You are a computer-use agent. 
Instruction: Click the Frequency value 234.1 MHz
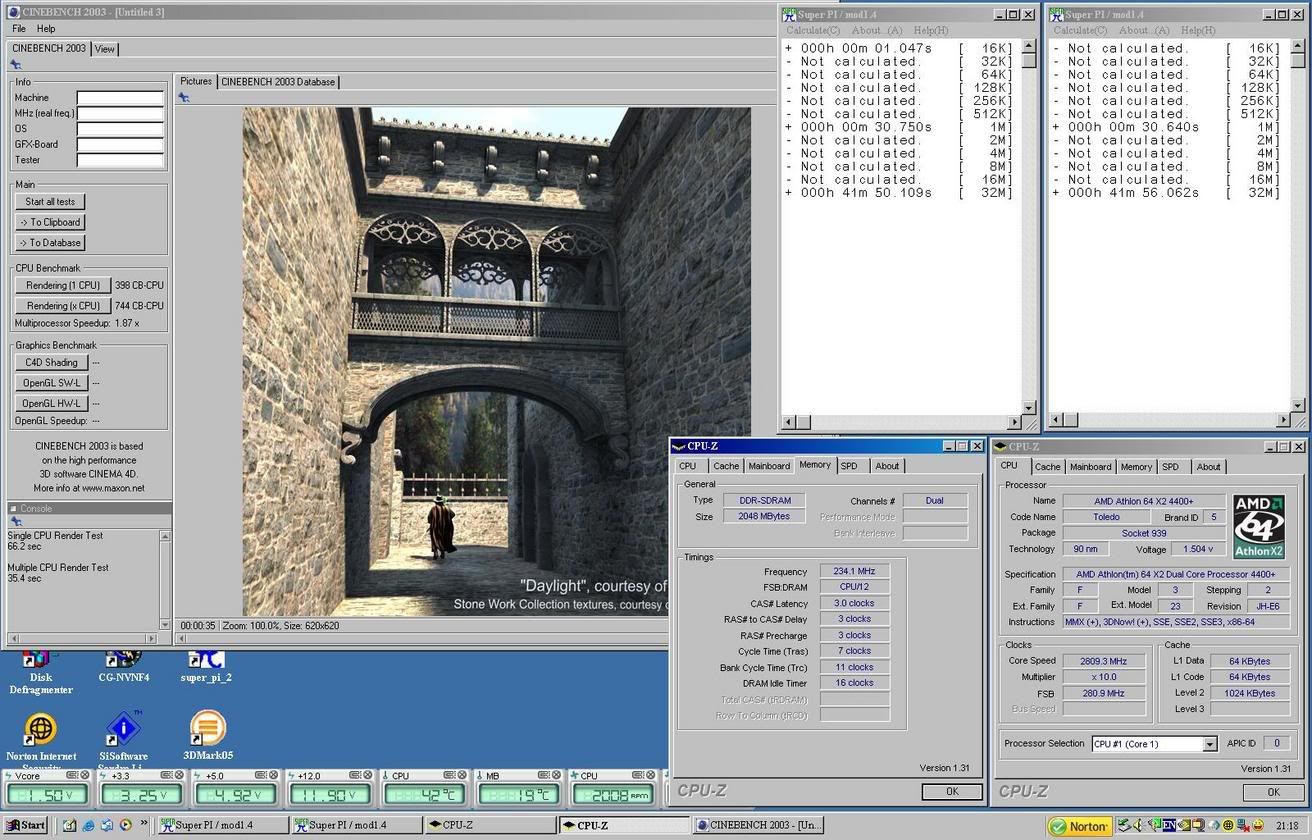pos(855,571)
